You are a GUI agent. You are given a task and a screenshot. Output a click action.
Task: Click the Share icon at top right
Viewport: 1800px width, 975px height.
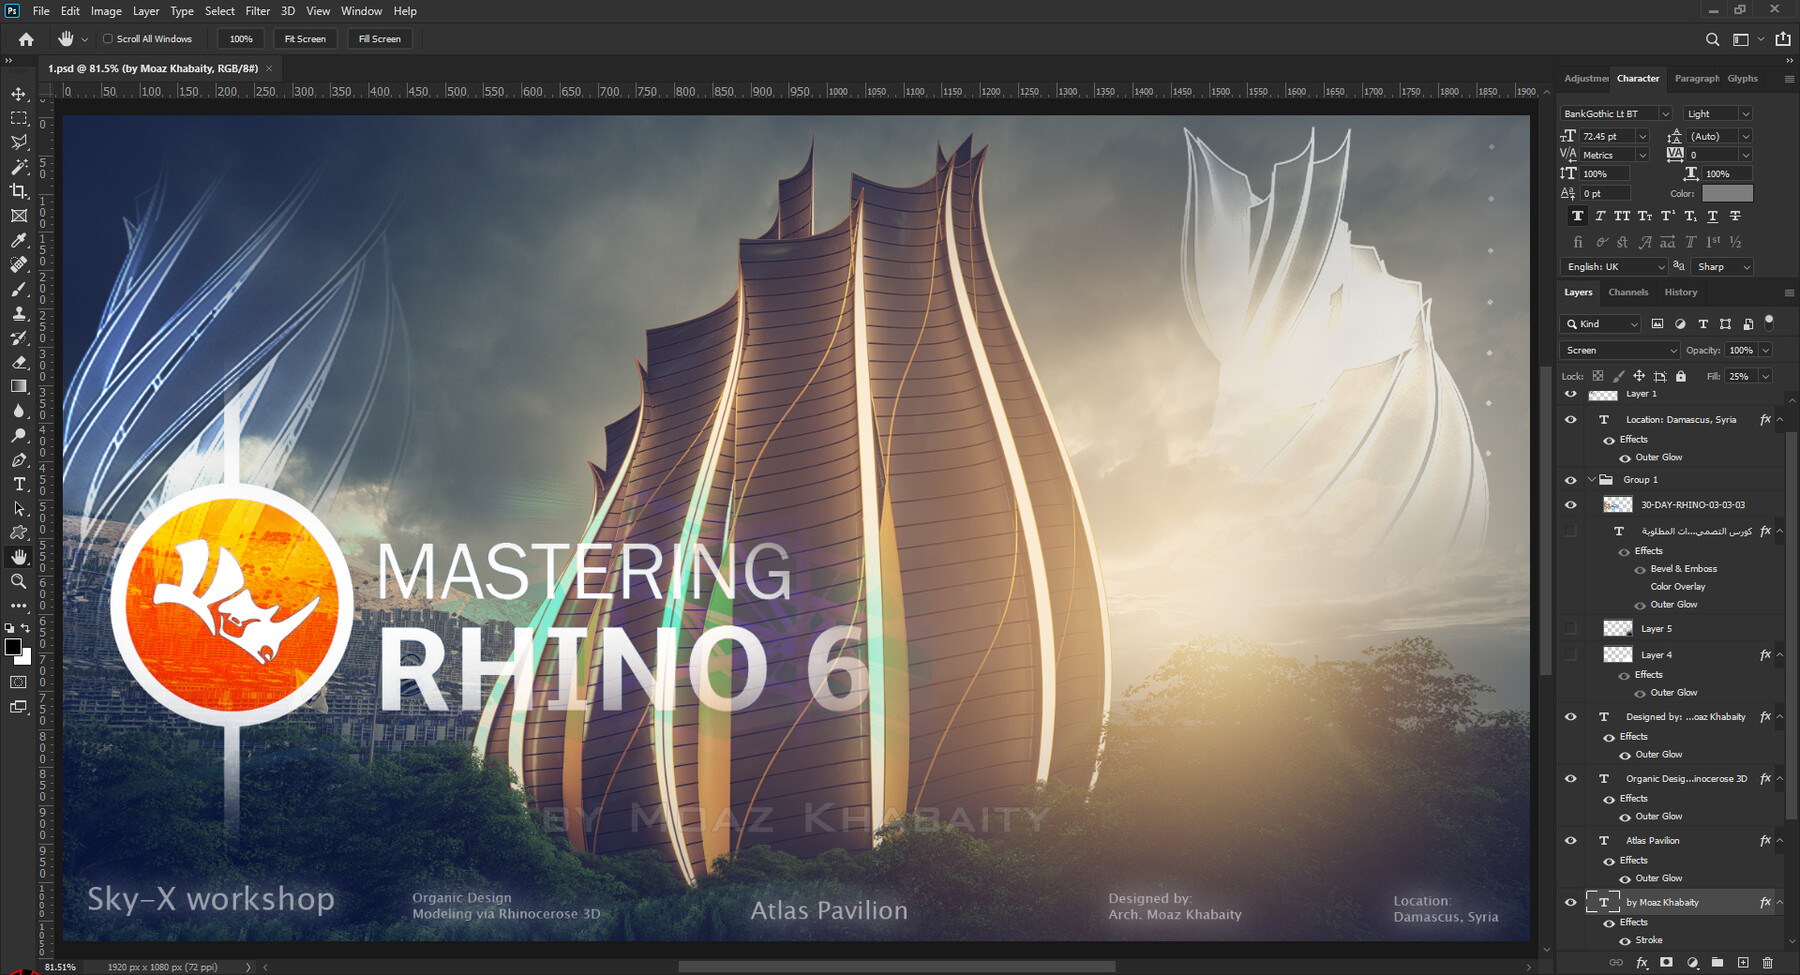[x=1783, y=39]
